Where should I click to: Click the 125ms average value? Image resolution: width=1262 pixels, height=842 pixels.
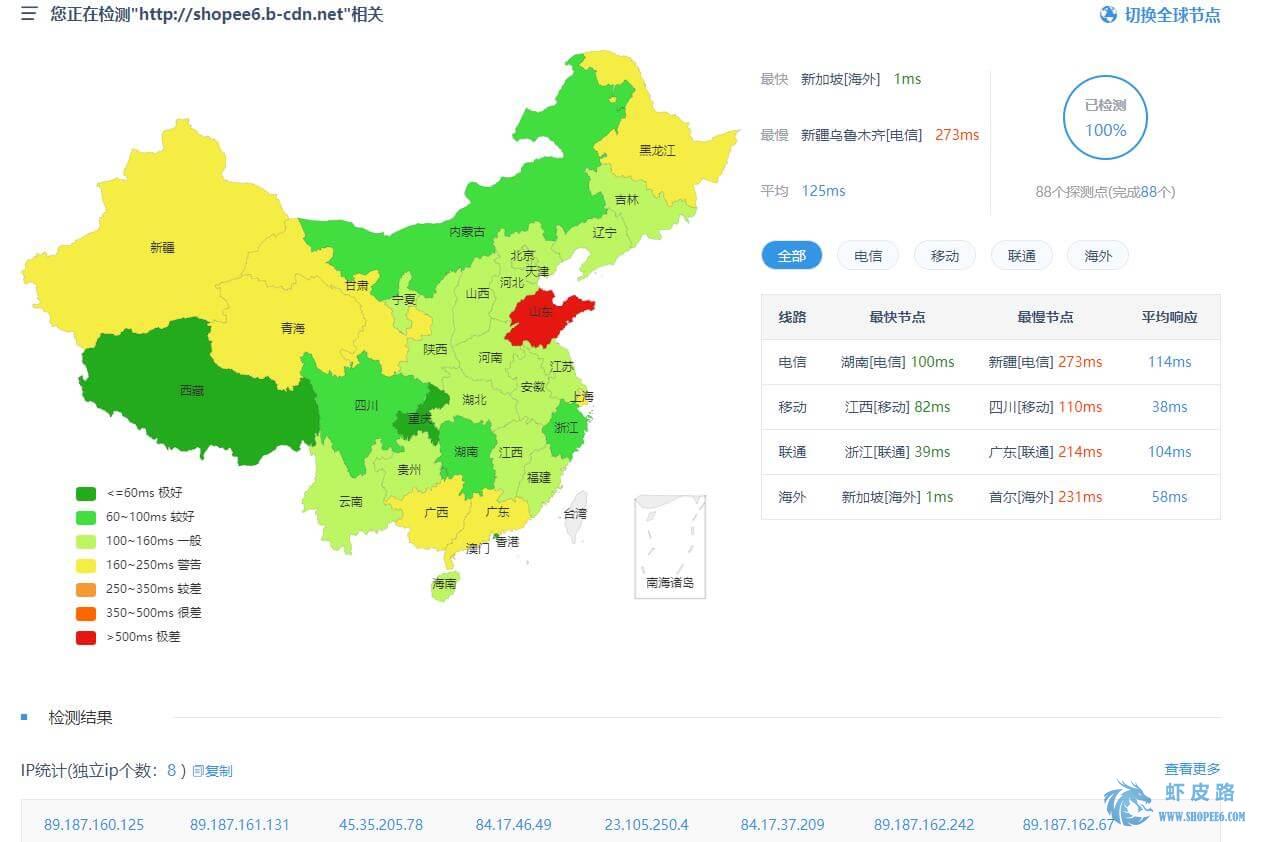823,191
